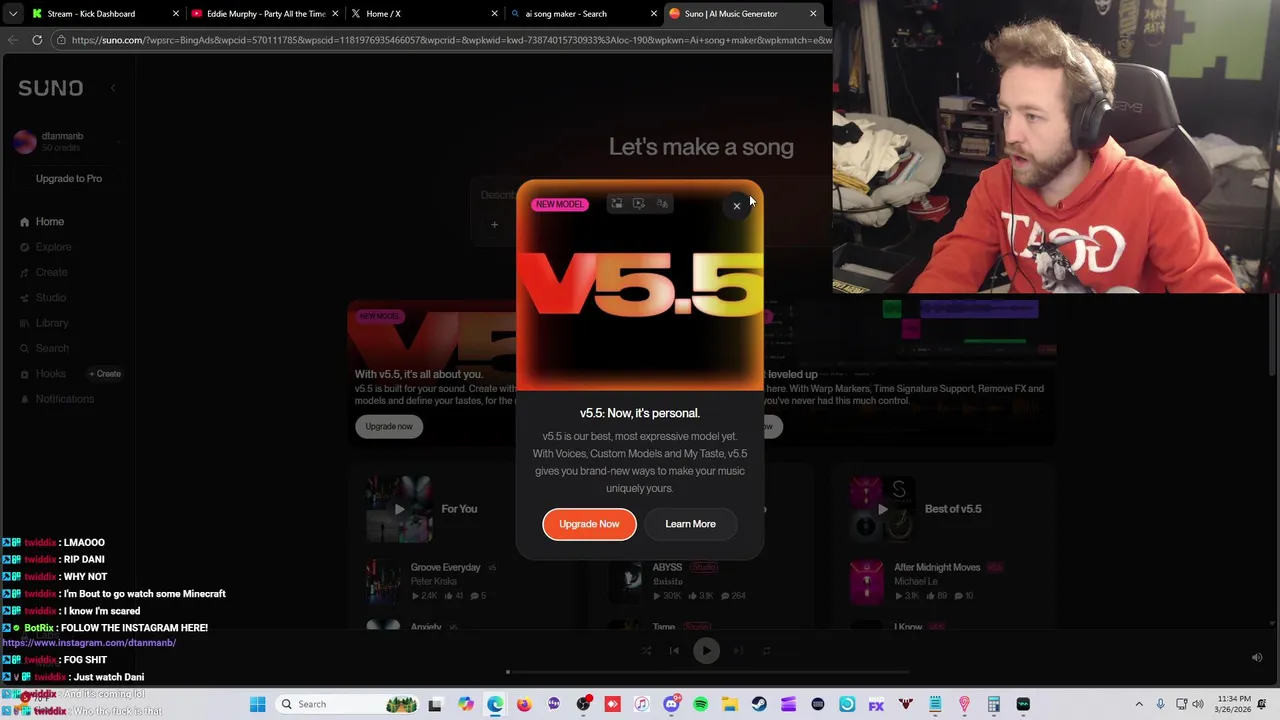The width and height of the screenshot is (1280, 720).
Task: Play the For You playlist thumbnail
Action: pos(399,509)
